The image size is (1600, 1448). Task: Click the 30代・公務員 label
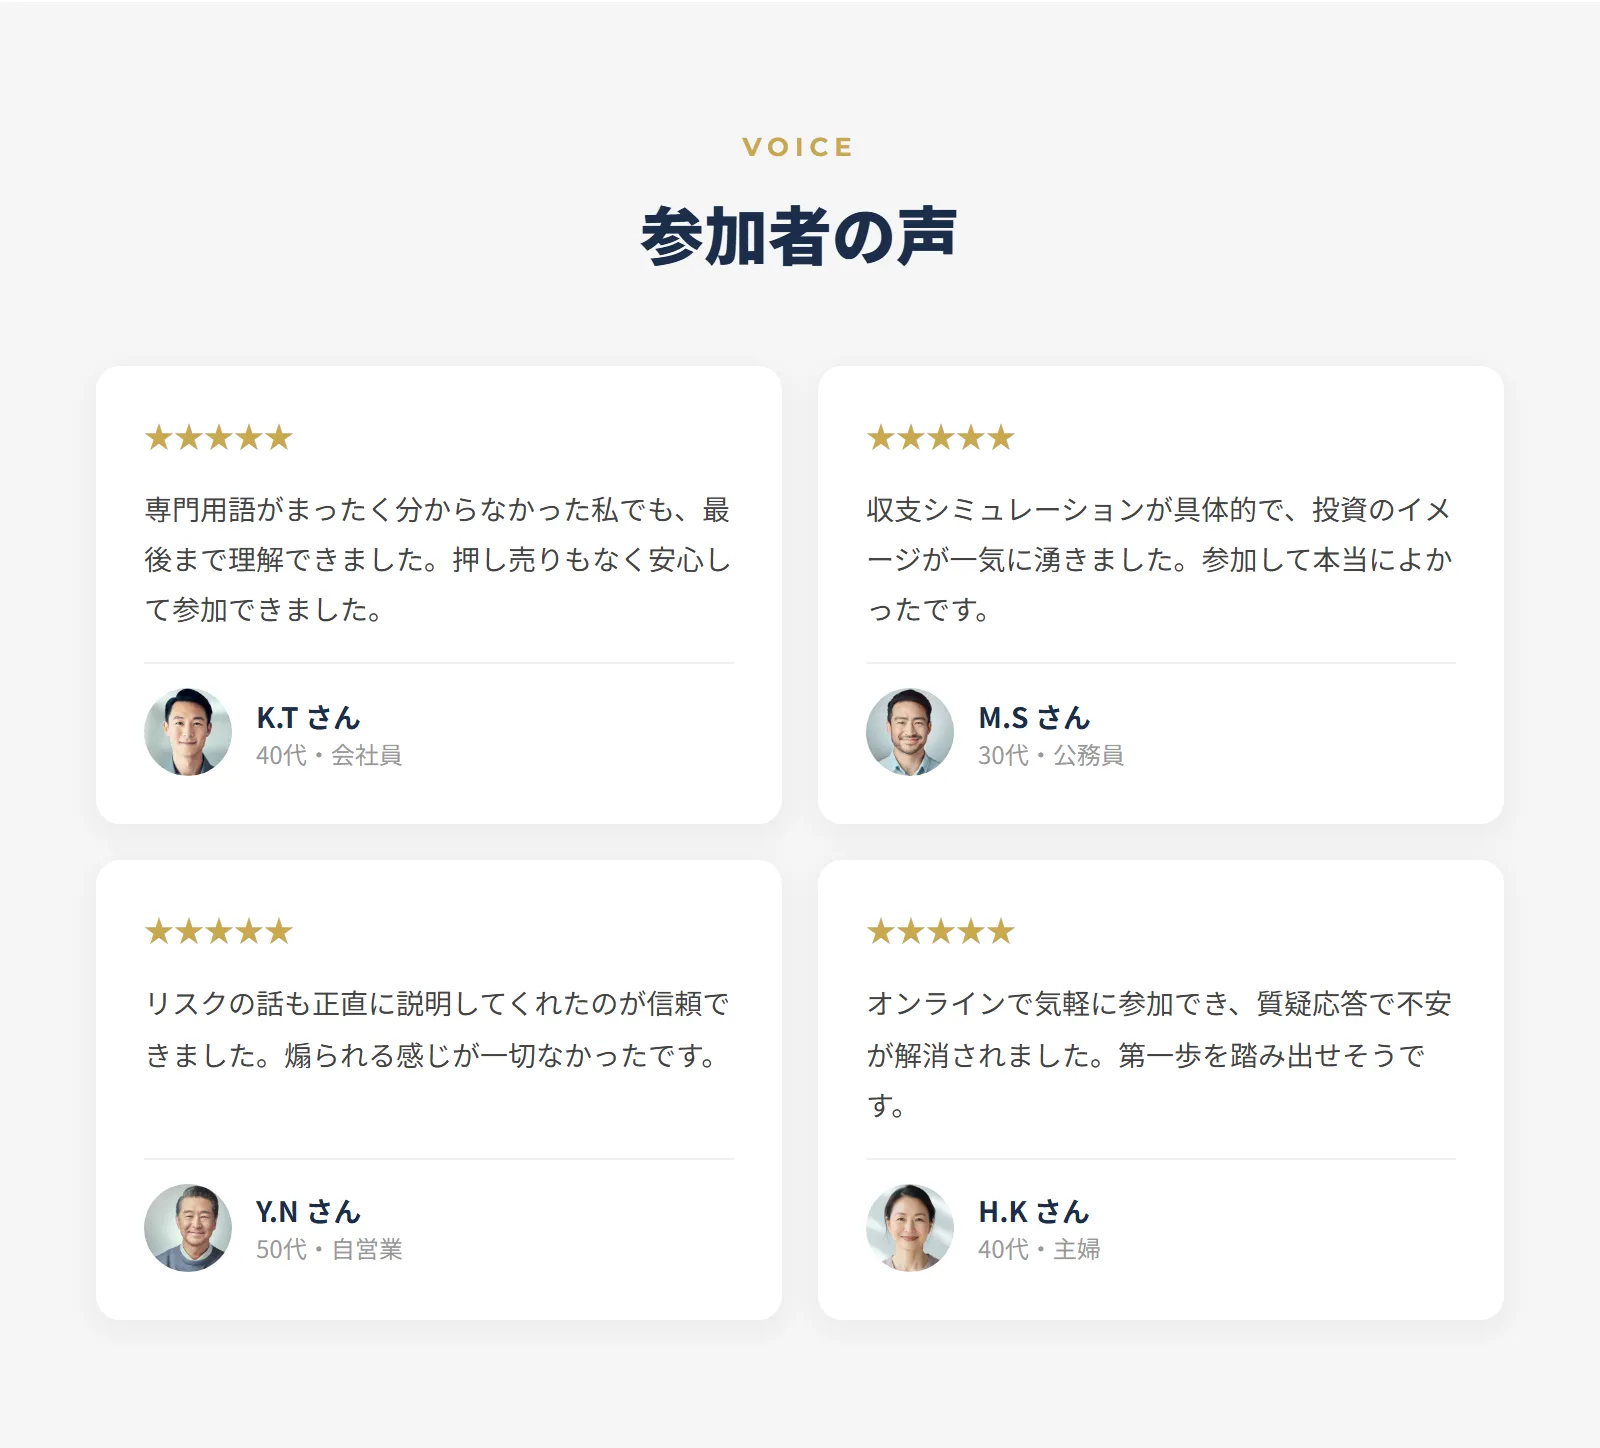pos(1051,756)
